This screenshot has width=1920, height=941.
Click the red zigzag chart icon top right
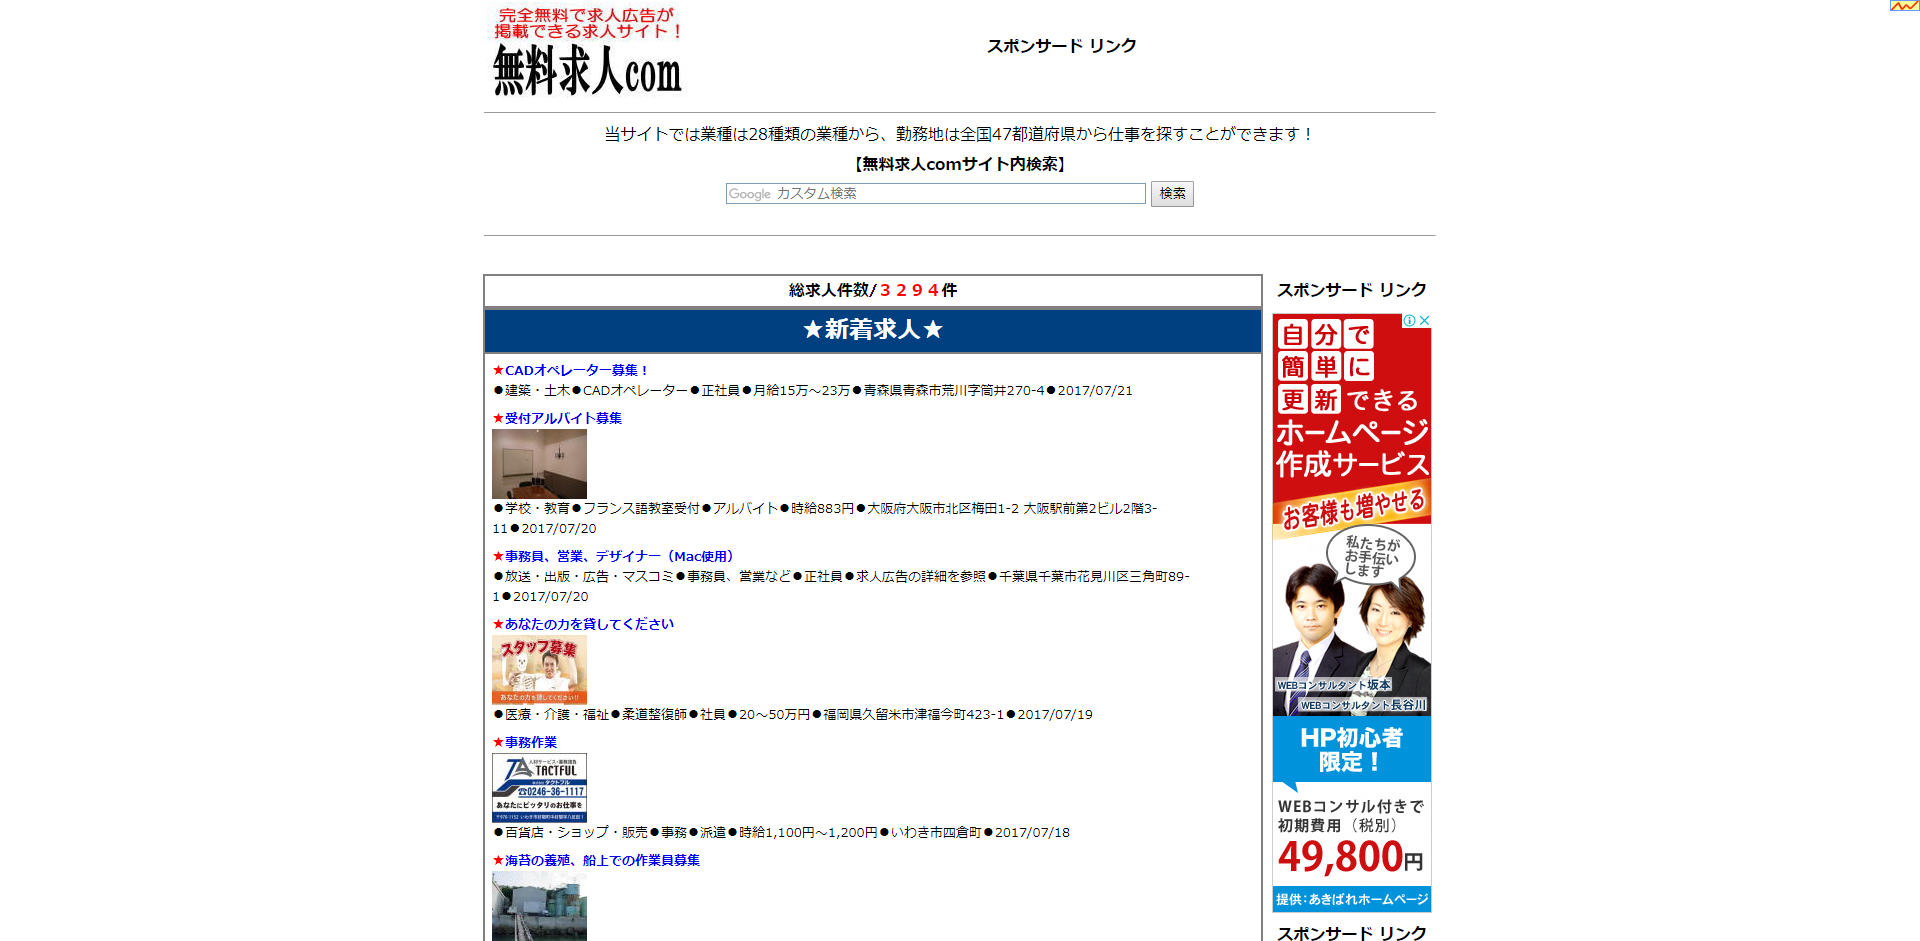coord(1906,7)
